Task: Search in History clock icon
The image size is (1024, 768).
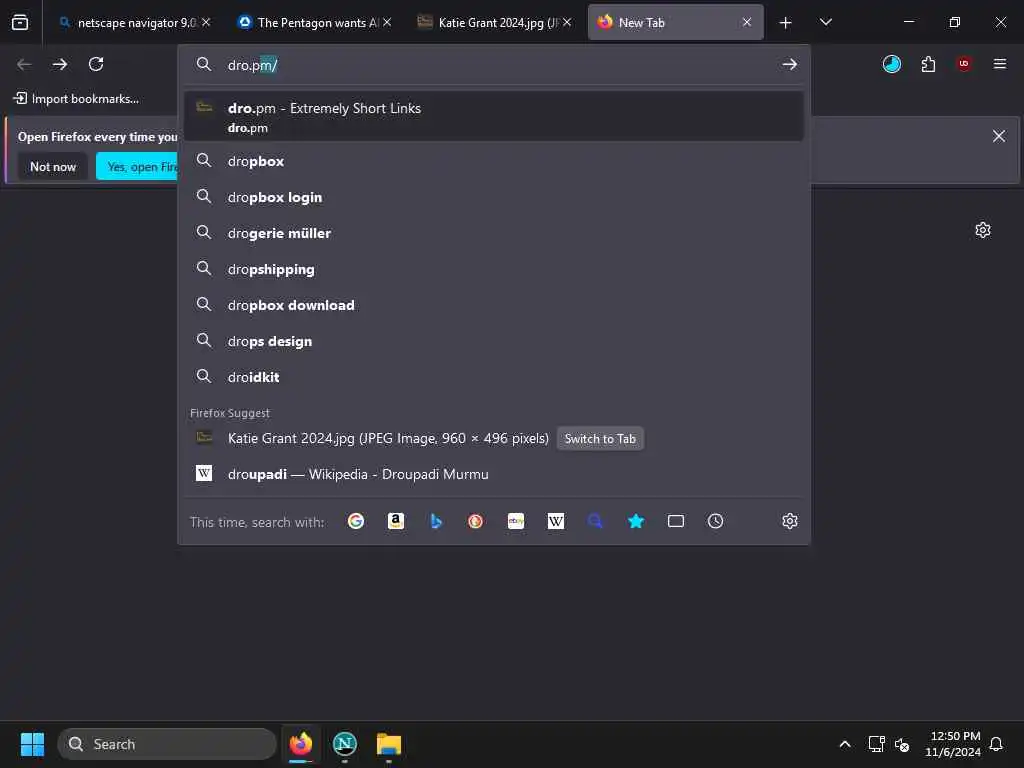Action: [716, 521]
